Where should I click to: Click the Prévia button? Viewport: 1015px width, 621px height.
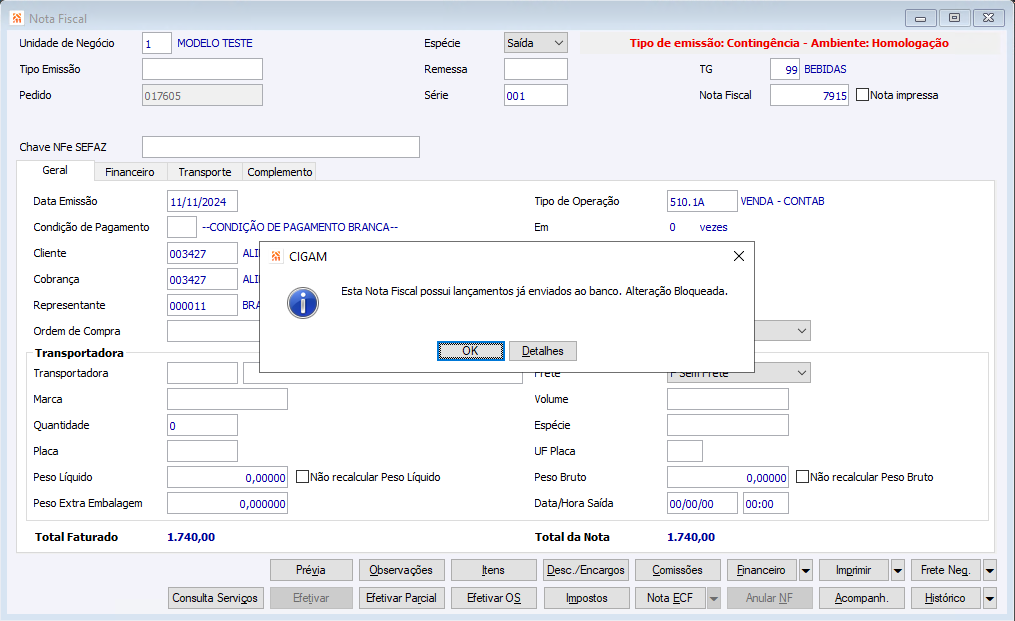click(311, 570)
